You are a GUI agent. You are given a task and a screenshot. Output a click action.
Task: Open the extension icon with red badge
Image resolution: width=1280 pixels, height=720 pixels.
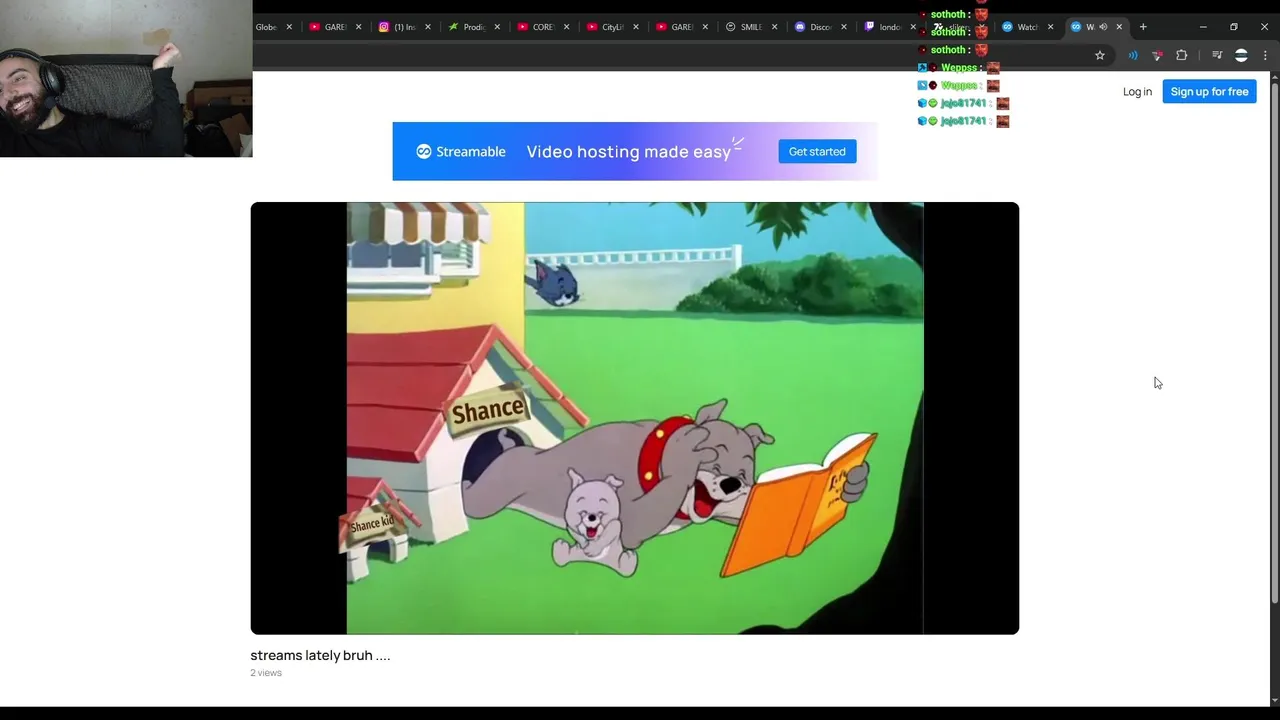point(1157,56)
